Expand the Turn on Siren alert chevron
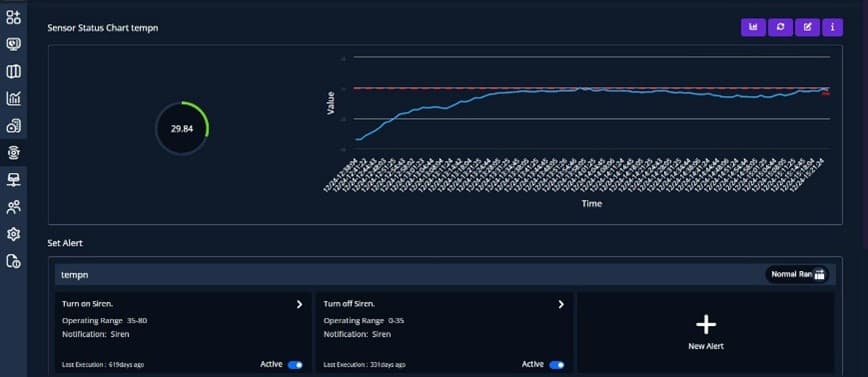The image size is (868, 377). coord(299,304)
